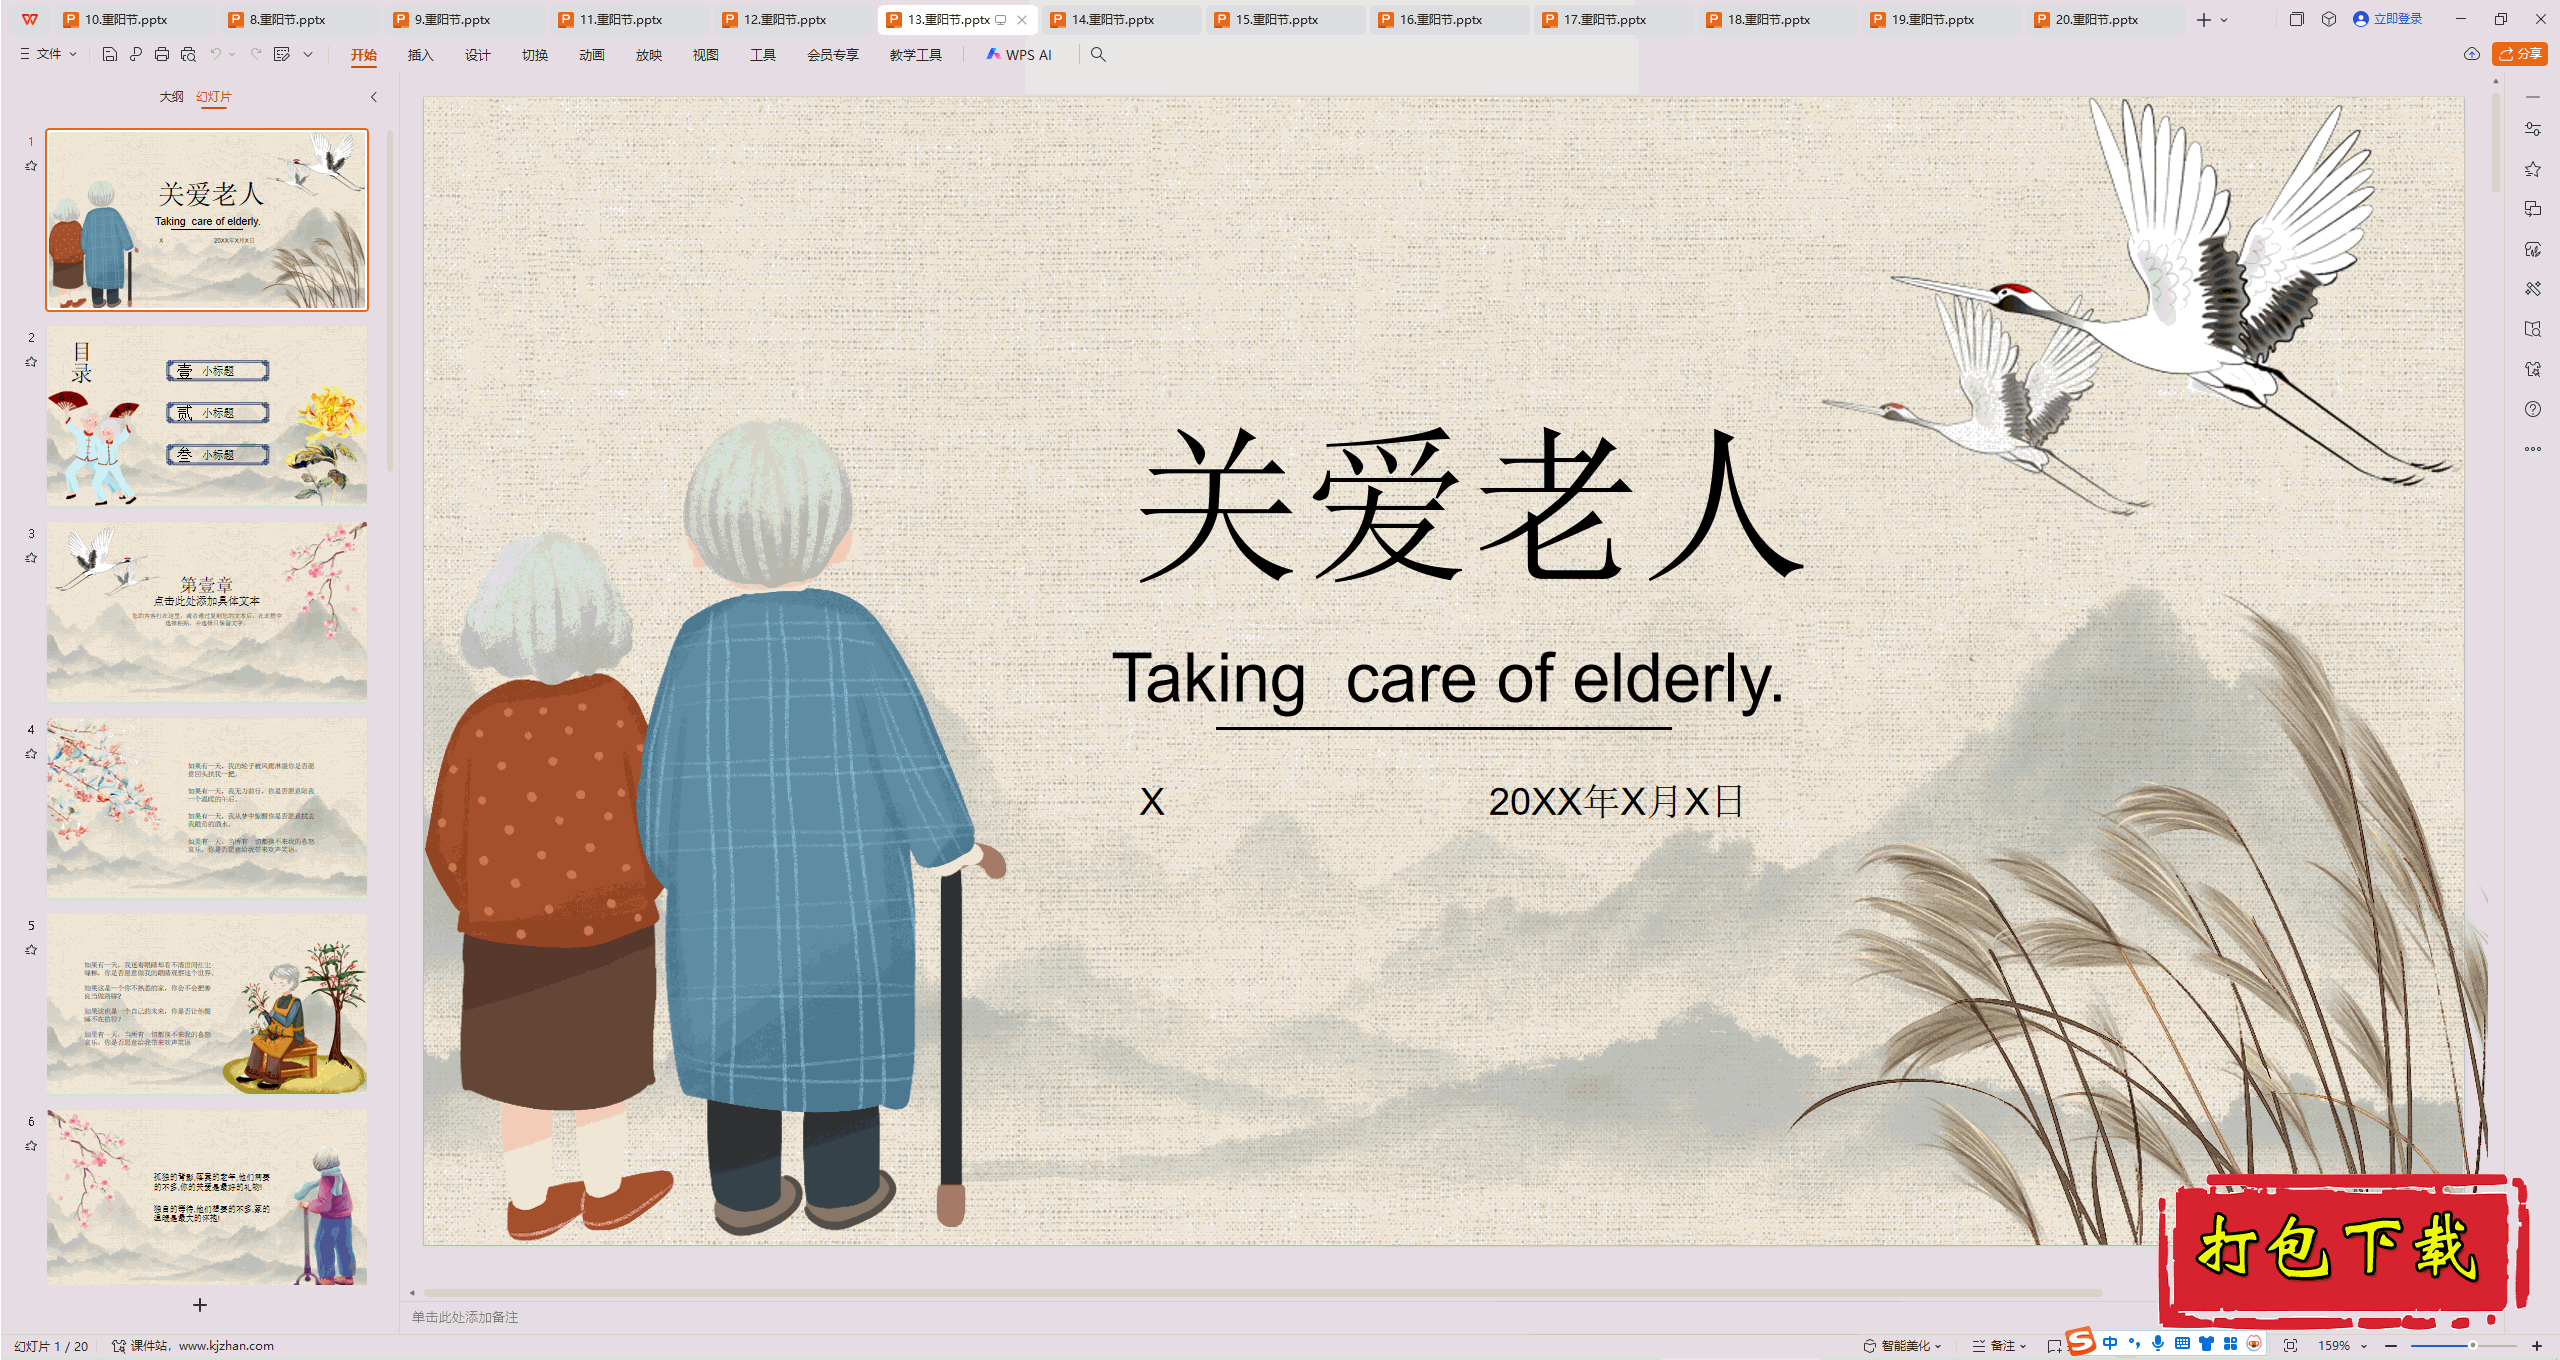Click the Print icon in the quick toolbar
This screenshot has height=1360, width=2560.
pyautogui.click(x=162, y=55)
